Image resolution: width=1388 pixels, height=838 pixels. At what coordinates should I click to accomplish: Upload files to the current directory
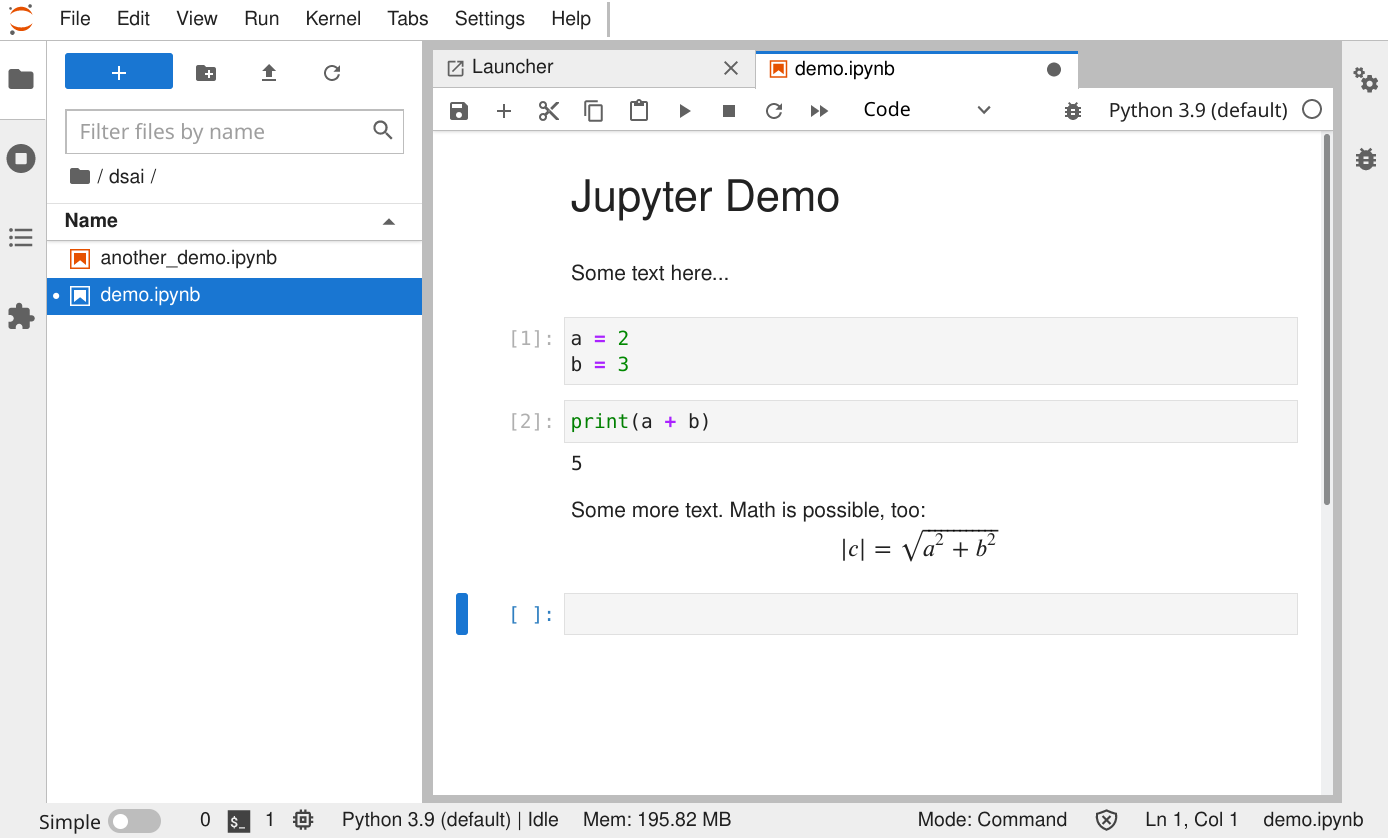click(268, 71)
